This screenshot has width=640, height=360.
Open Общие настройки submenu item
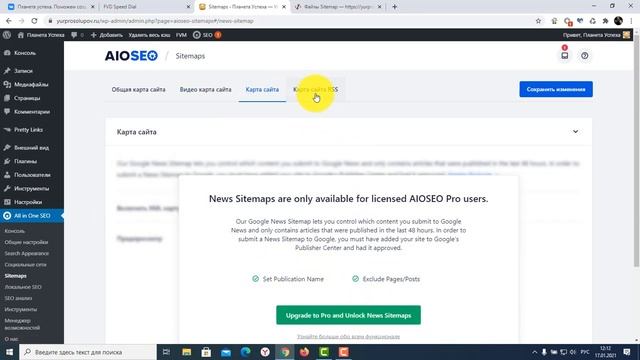coord(26,242)
